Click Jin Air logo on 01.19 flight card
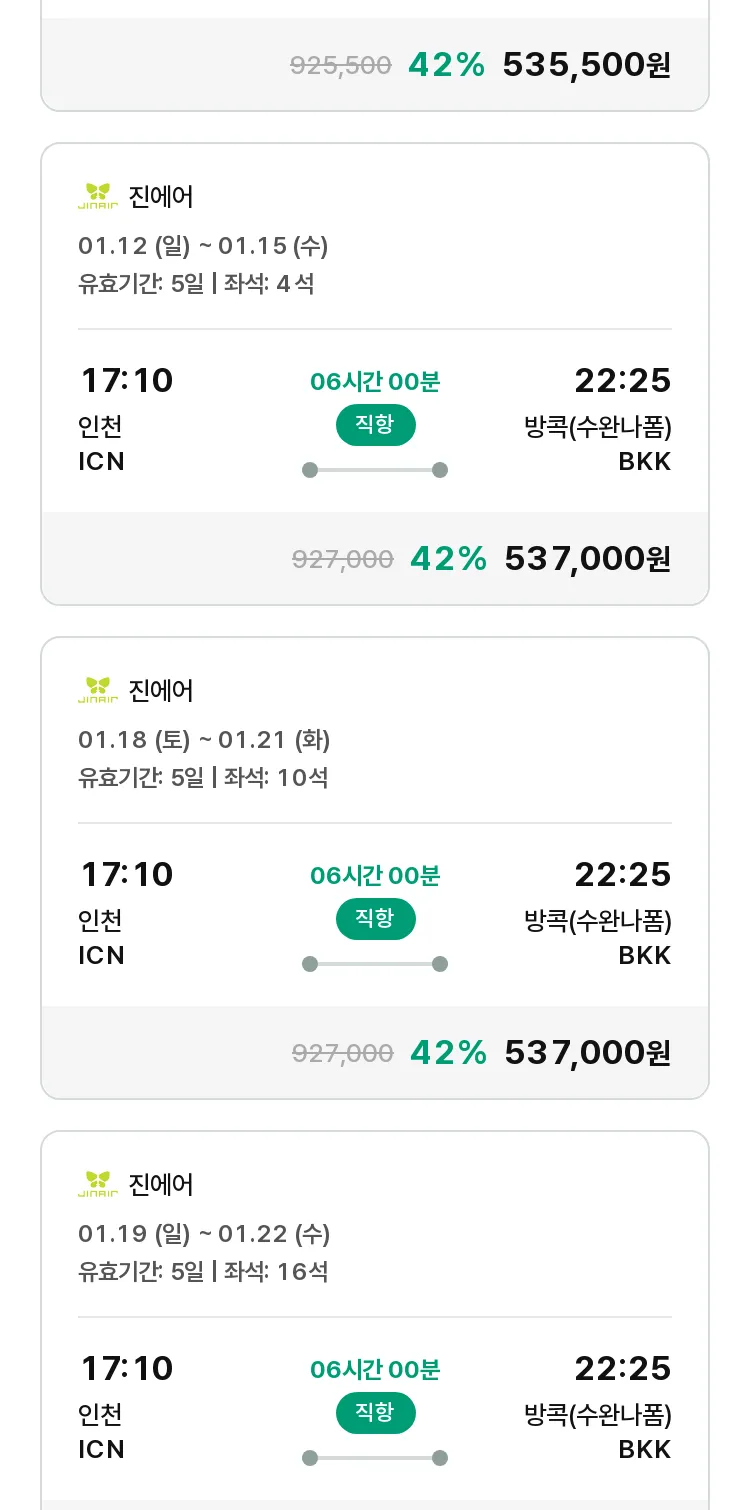This screenshot has height=1510, width=750. [98, 1184]
